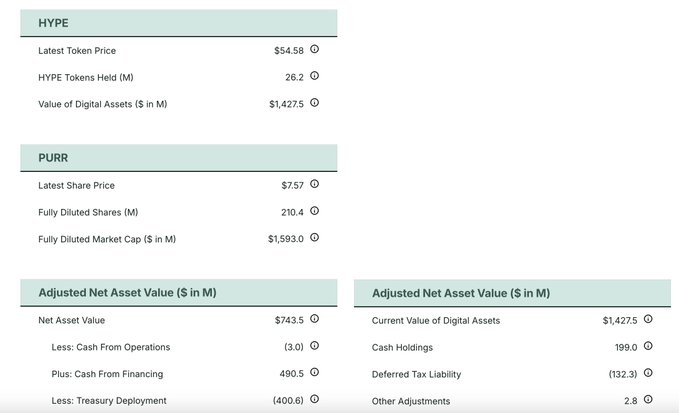
Task: Click the (132.3) deferred tax value
Action: coord(623,374)
